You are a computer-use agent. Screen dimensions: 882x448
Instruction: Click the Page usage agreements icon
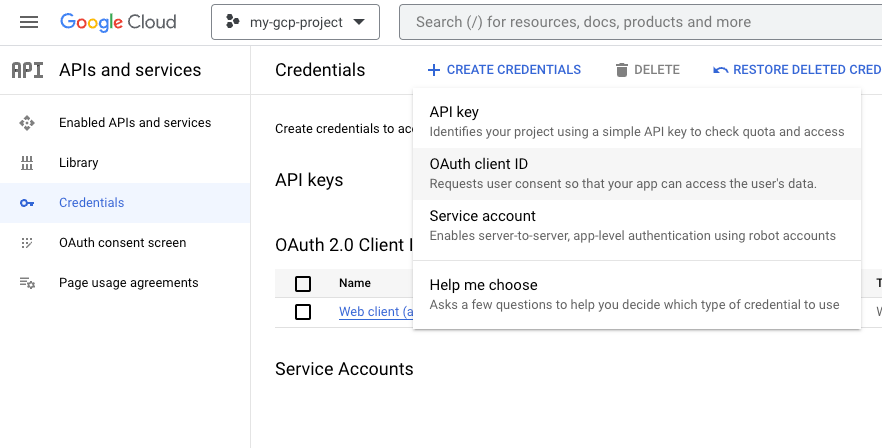[27, 283]
